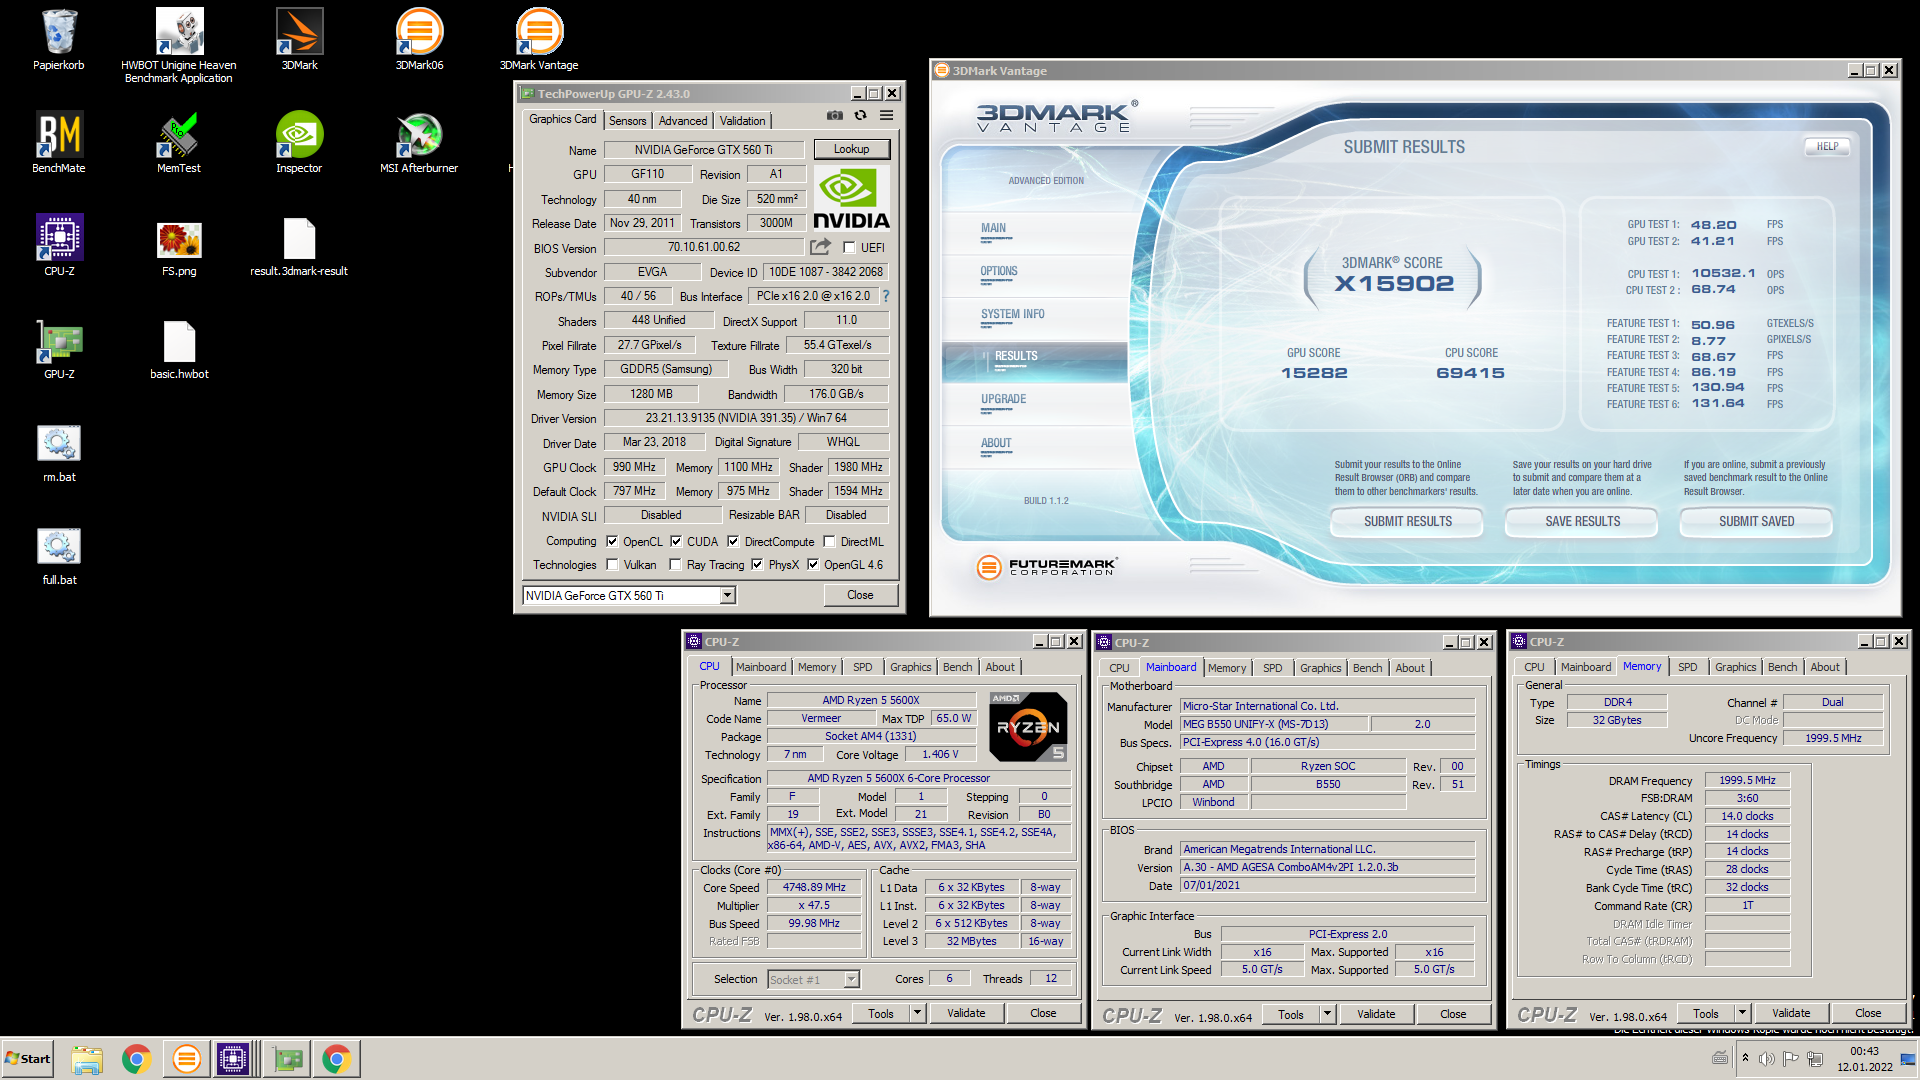This screenshot has height=1080, width=1920.
Task: Click the NVIDIA logo in GPU-Z
Action: click(x=851, y=199)
